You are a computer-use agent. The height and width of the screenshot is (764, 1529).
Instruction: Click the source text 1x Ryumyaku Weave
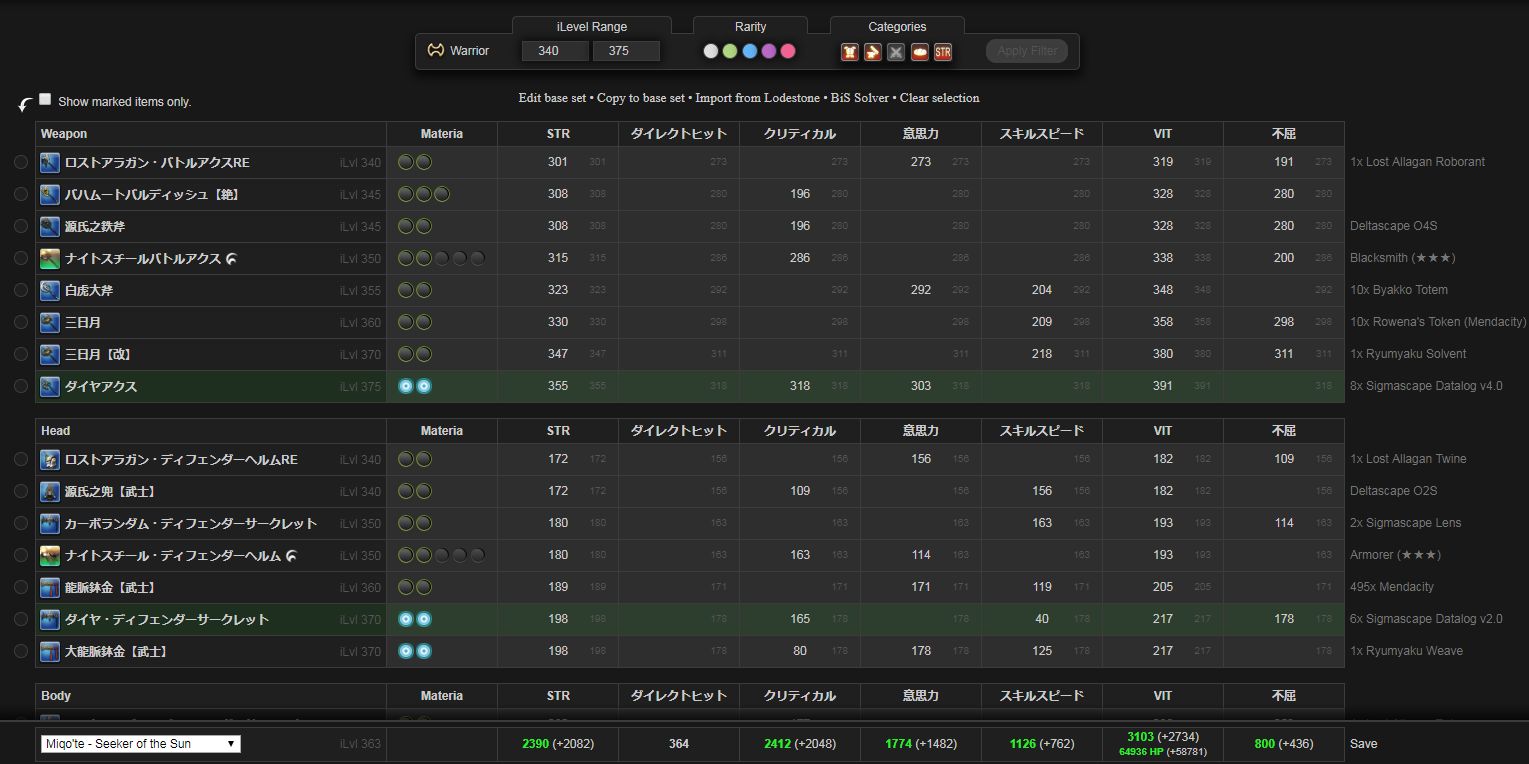click(x=1406, y=651)
